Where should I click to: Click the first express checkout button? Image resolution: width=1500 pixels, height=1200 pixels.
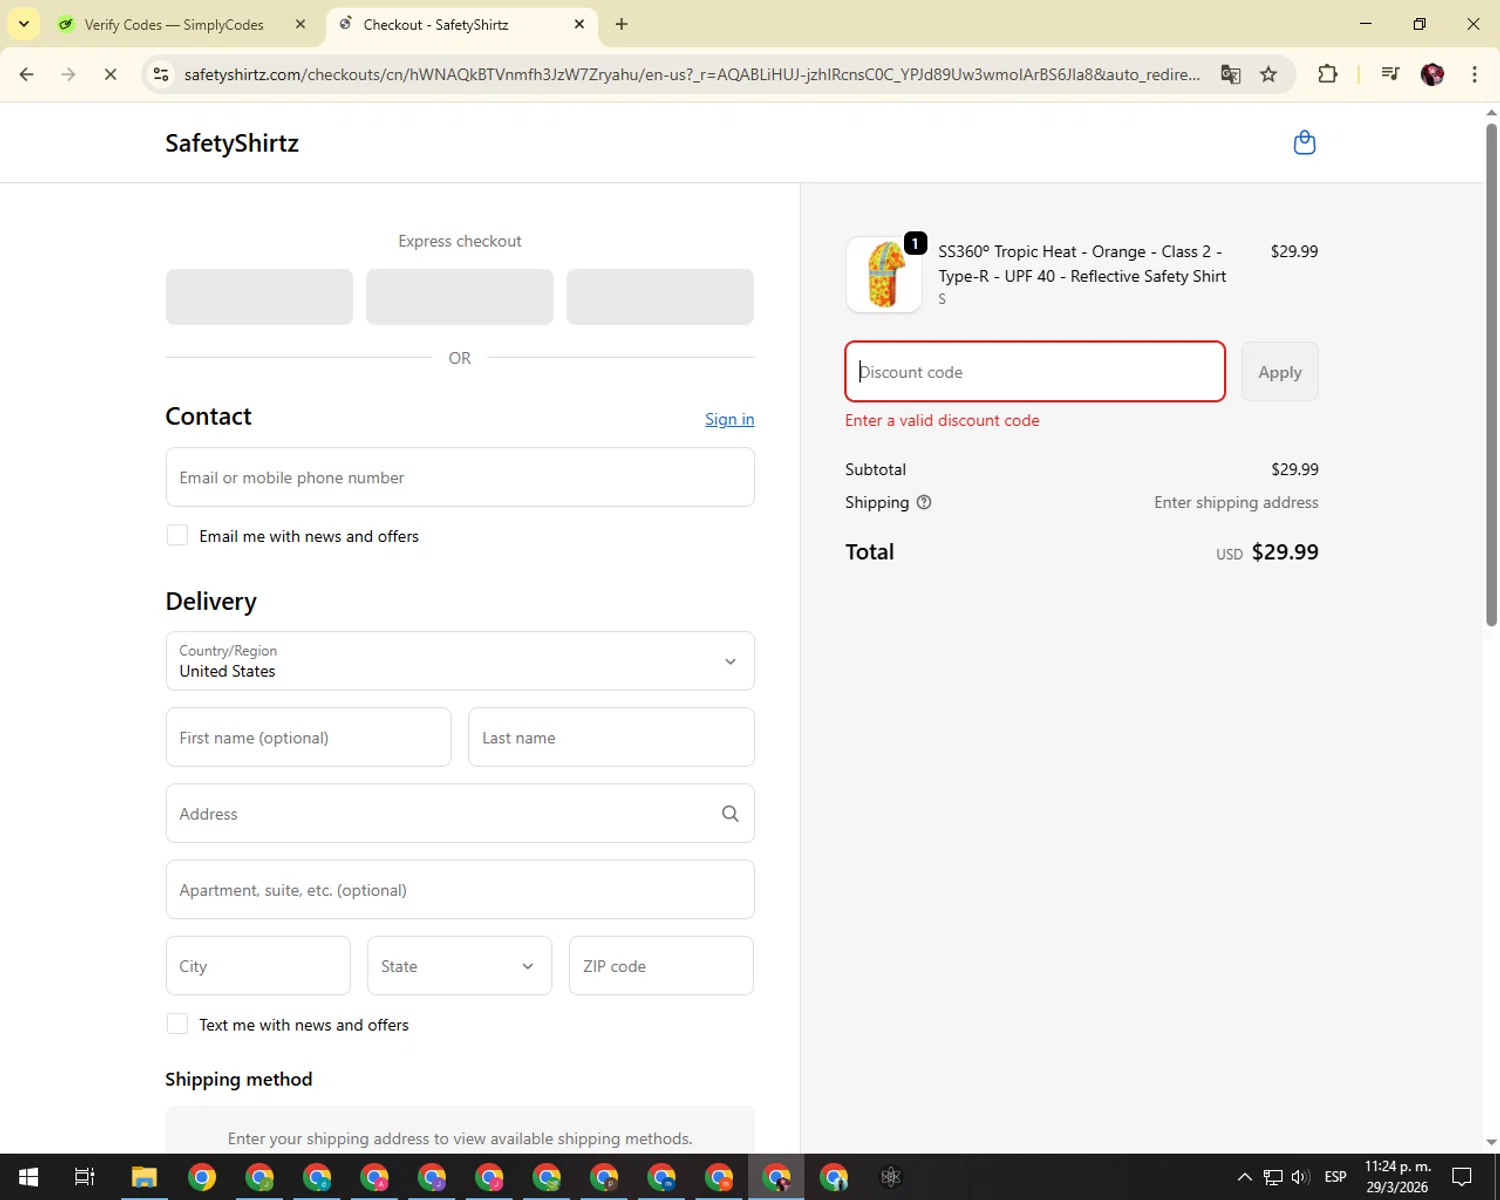pos(259,297)
